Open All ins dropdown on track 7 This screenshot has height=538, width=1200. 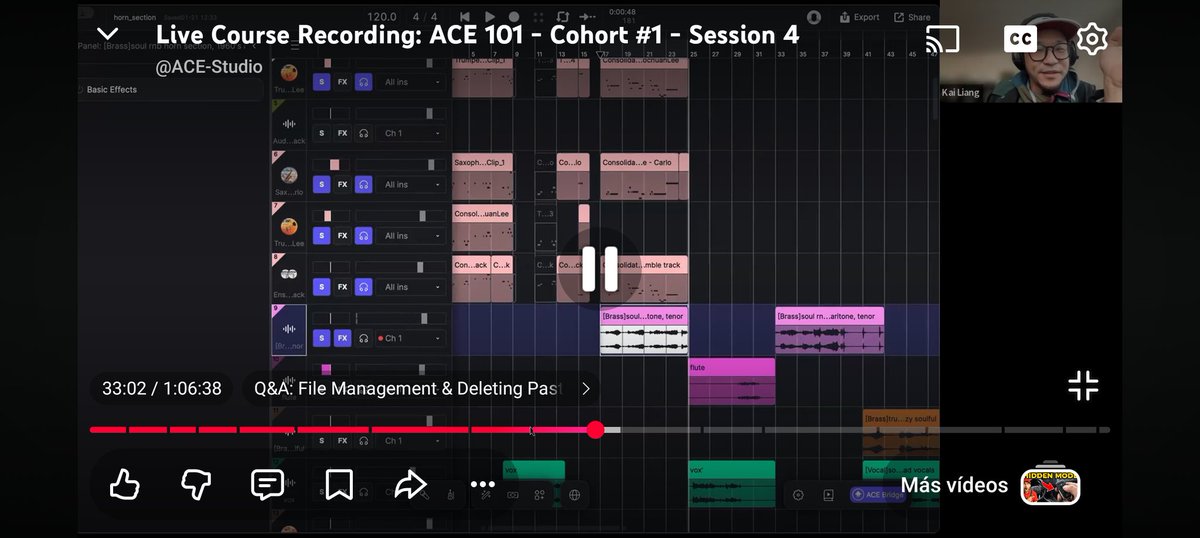411,235
